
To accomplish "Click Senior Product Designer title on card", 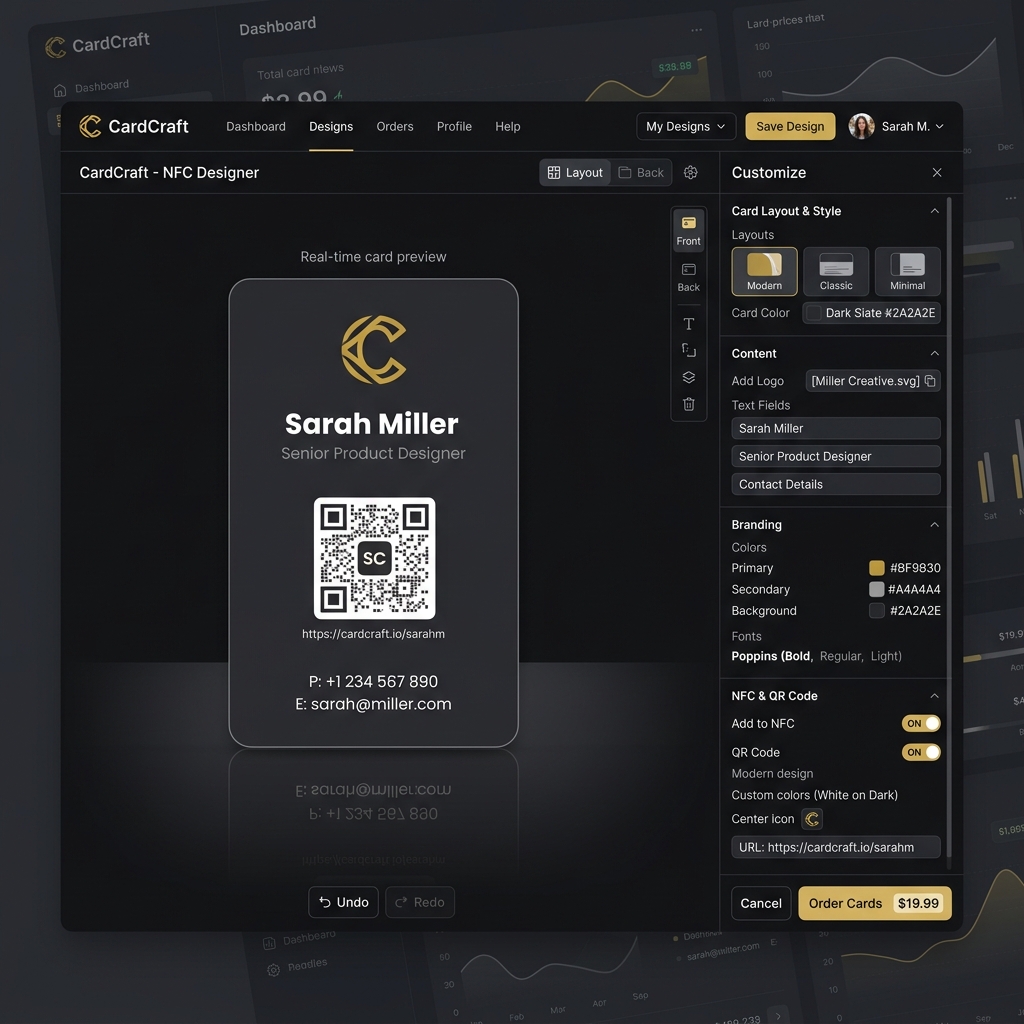I will click(x=374, y=453).
